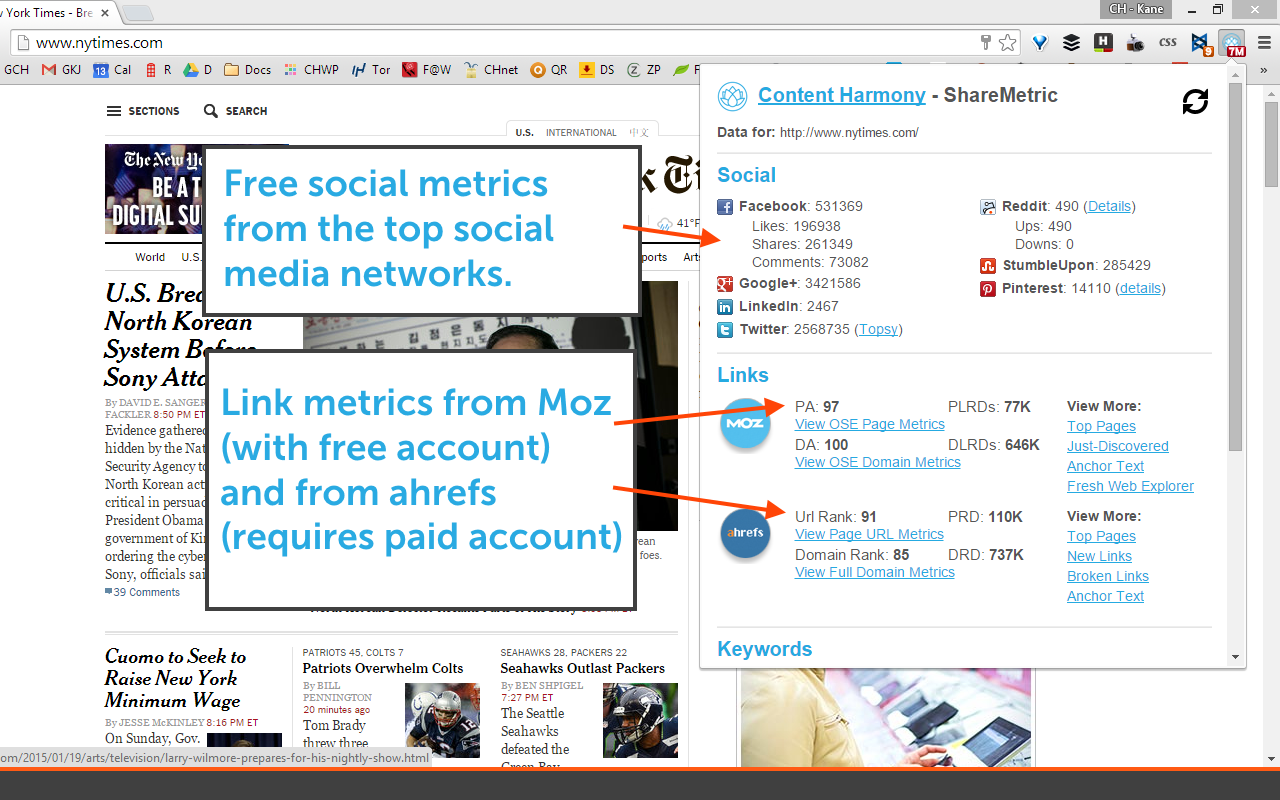This screenshot has height=800, width=1280.
Task: Open the NYT Search
Action: [236, 111]
